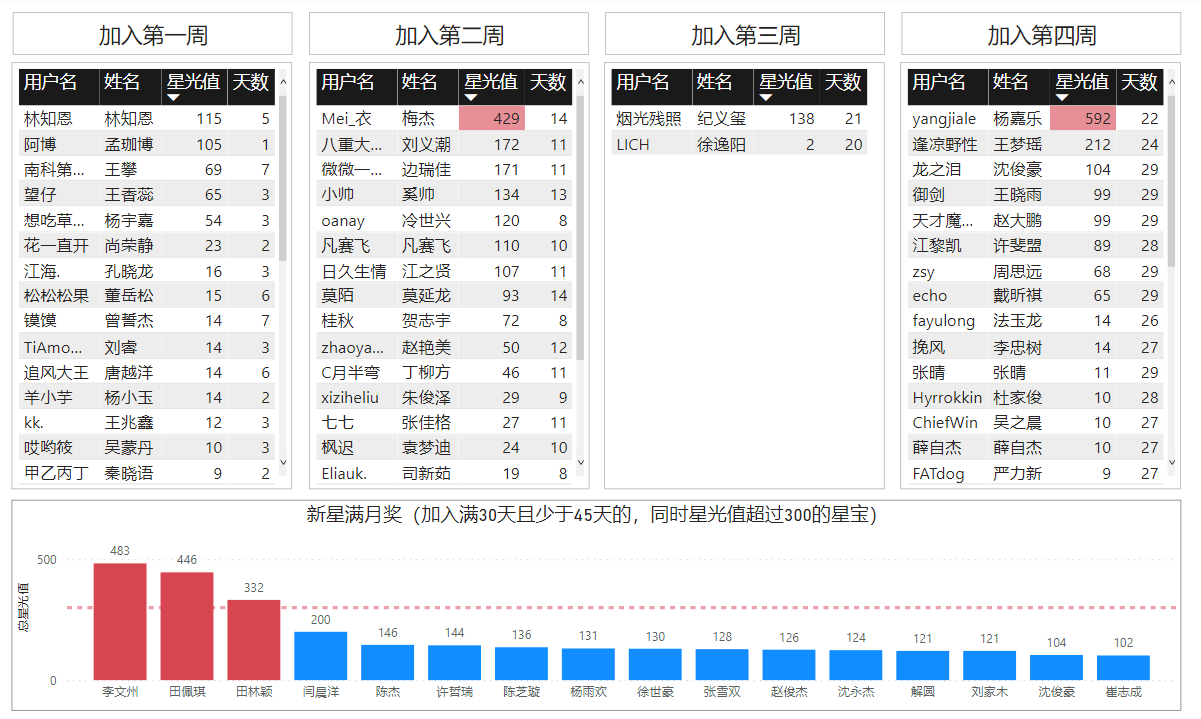This screenshot has width=1201, height=719.
Task: Click username LICH in third-week table
Action: (633, 144)
